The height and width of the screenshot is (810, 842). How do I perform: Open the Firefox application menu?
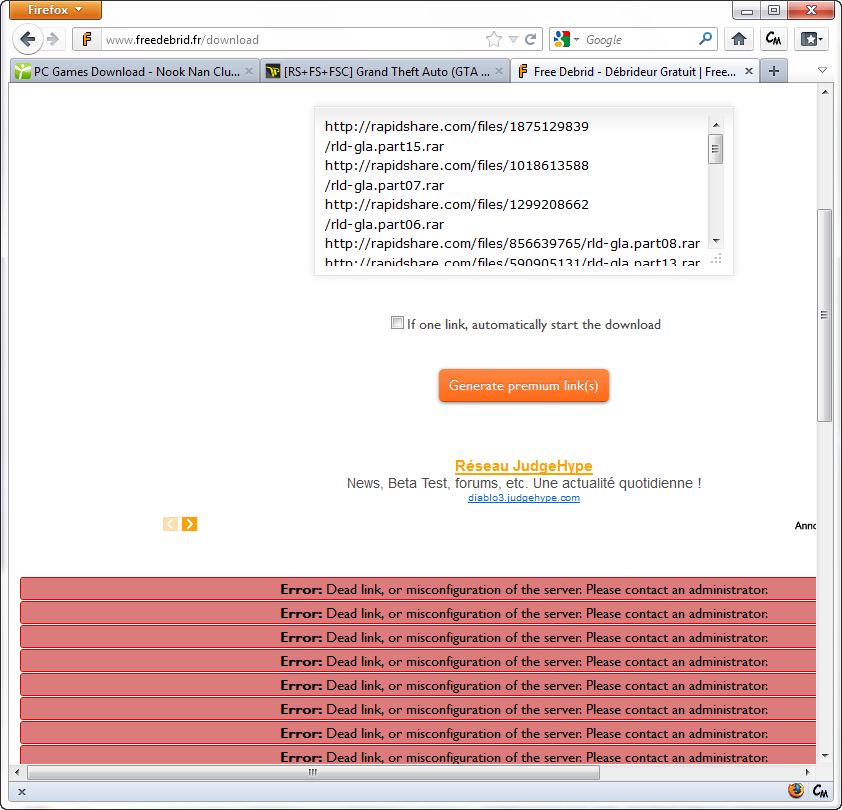point(55,10)
